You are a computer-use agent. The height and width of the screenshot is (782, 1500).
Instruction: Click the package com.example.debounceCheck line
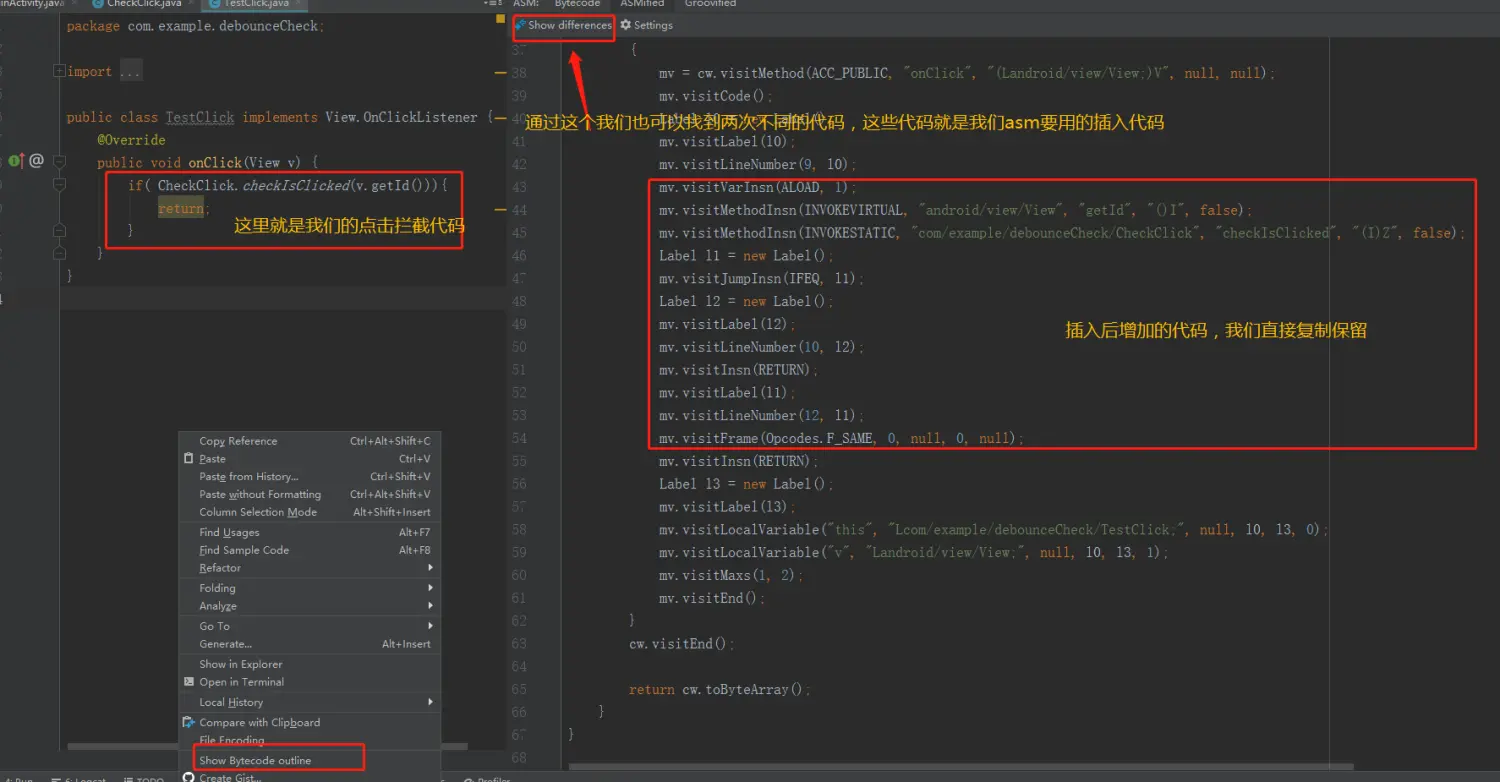195,26
